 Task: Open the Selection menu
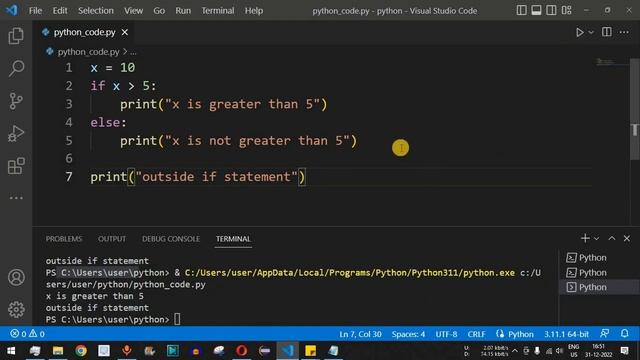(x=96, y=11)
